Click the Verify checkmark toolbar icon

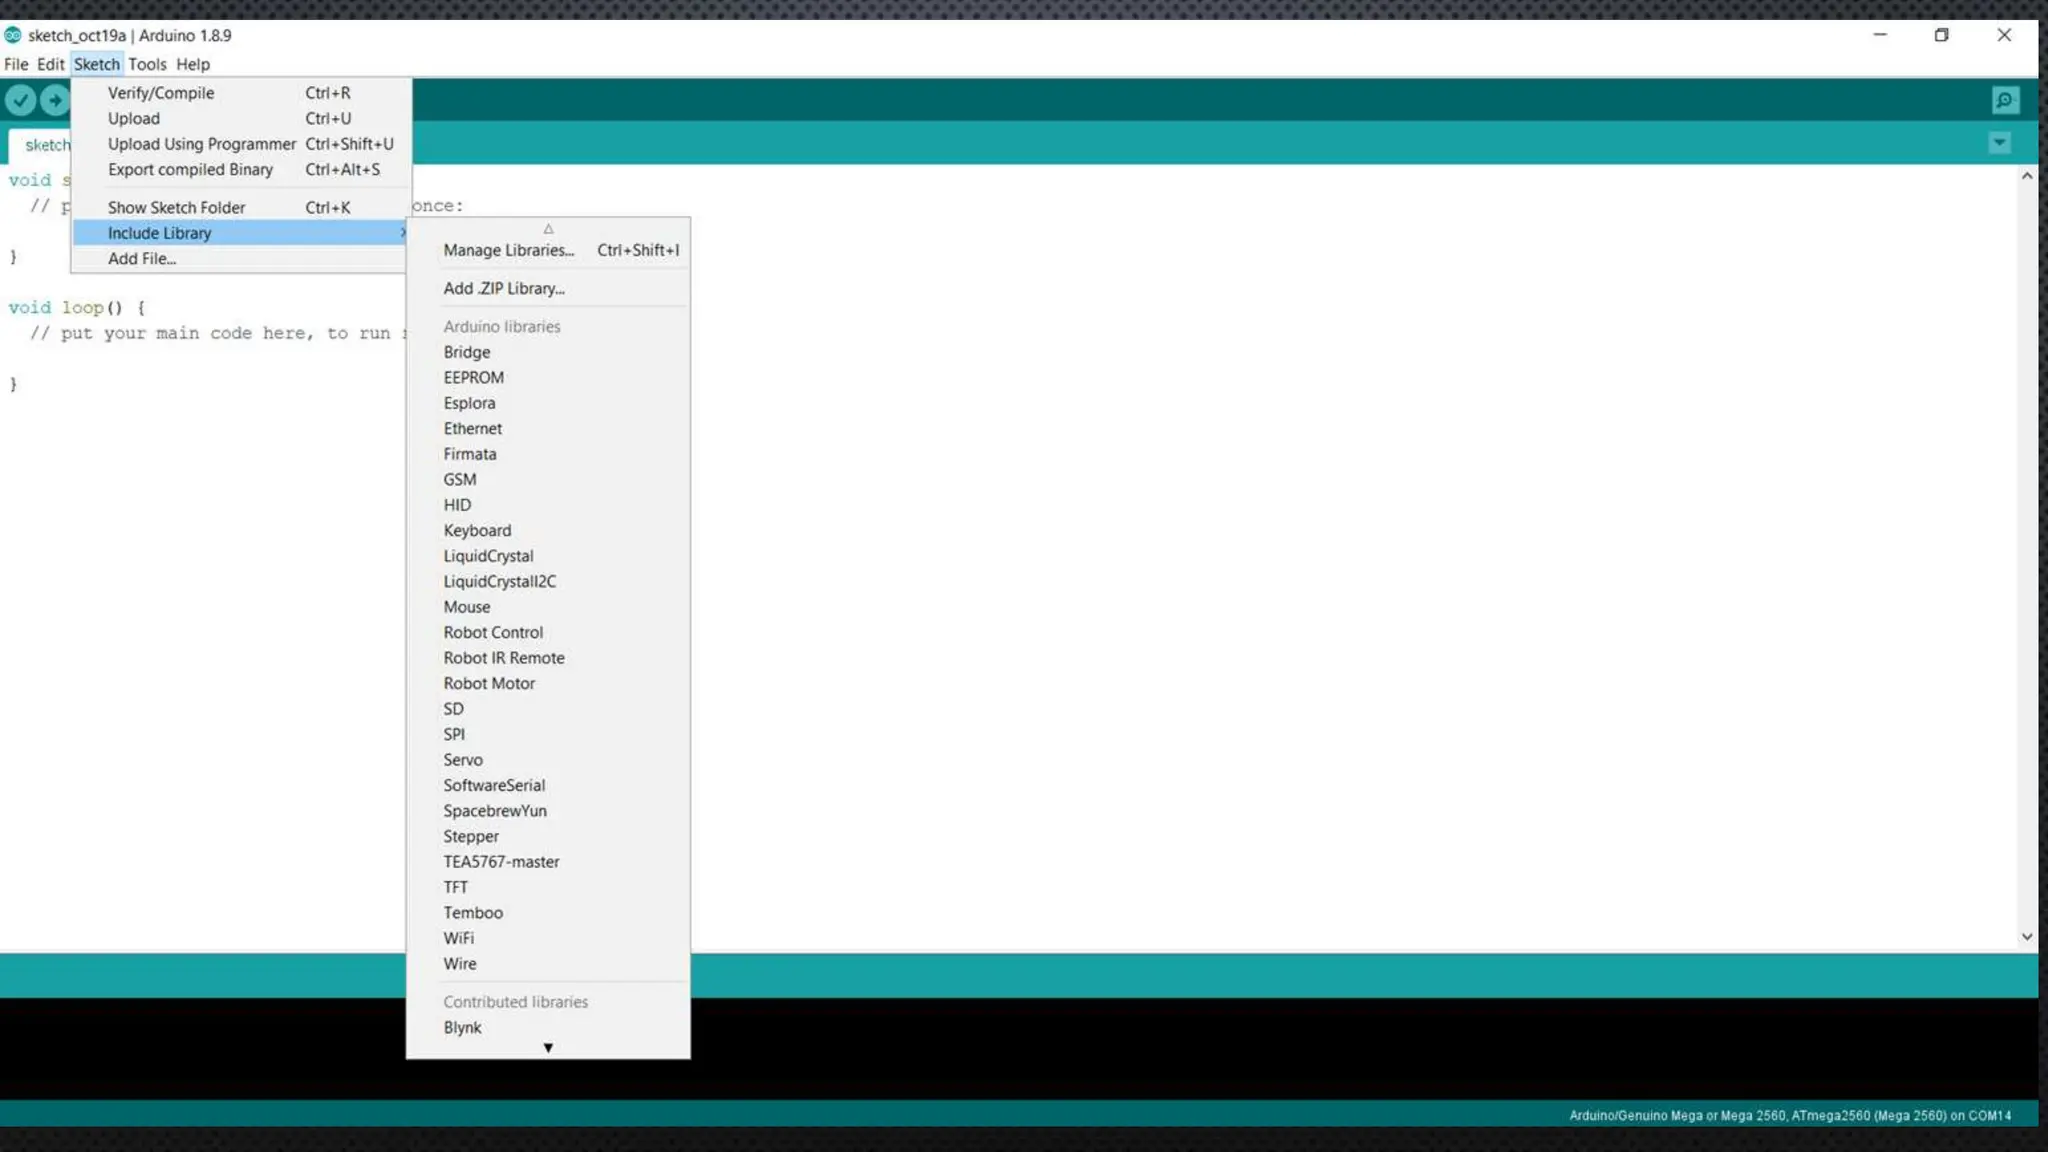point(20,100)
